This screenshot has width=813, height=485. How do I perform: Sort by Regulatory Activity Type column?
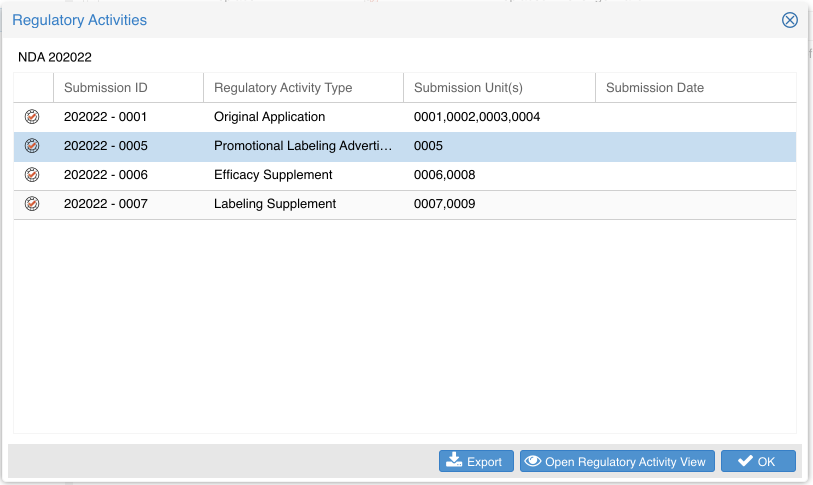tap(283, 88)
